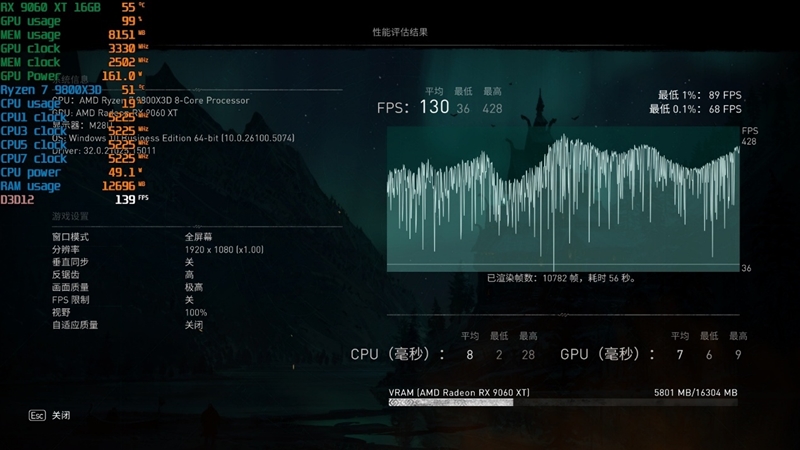800x450 pixels.
Task: Click the Esc key icon at bottom left
Action: pyautogui.click(x=37, y=415)
